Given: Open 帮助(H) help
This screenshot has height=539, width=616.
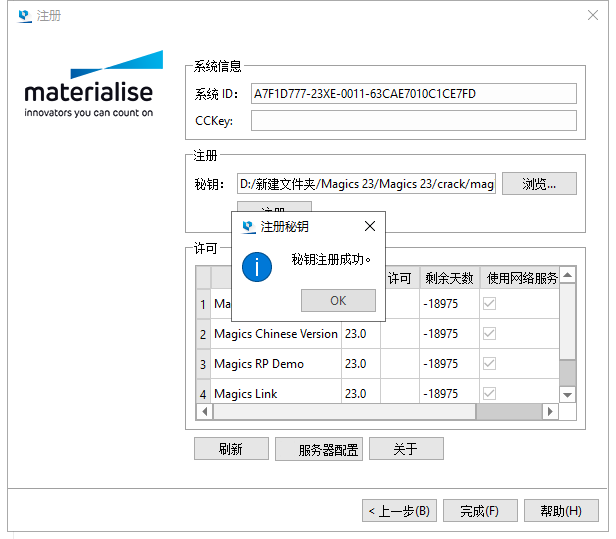Looking at the screenshot, I should click(x=561, y=511).
